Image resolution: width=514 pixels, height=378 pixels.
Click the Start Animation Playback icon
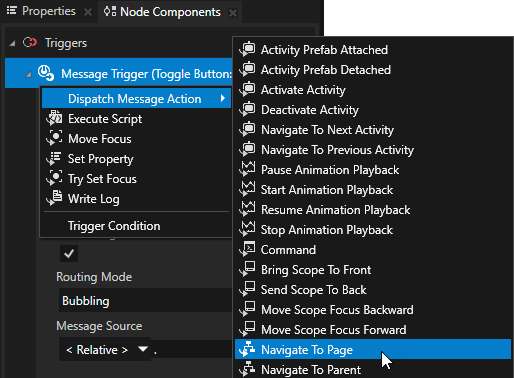[x=247, y=189]
